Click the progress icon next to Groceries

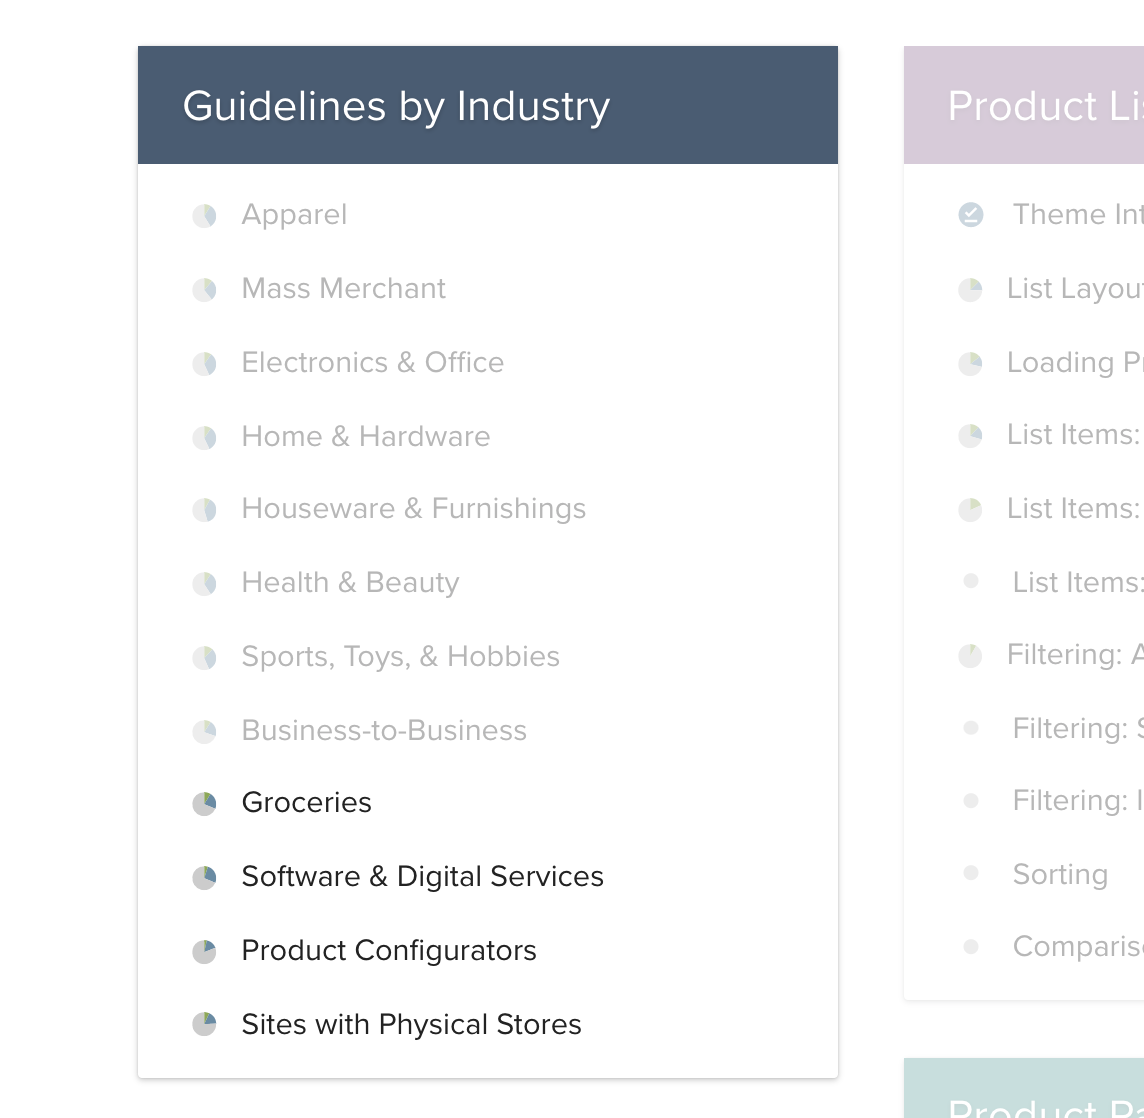pos(205,804)
